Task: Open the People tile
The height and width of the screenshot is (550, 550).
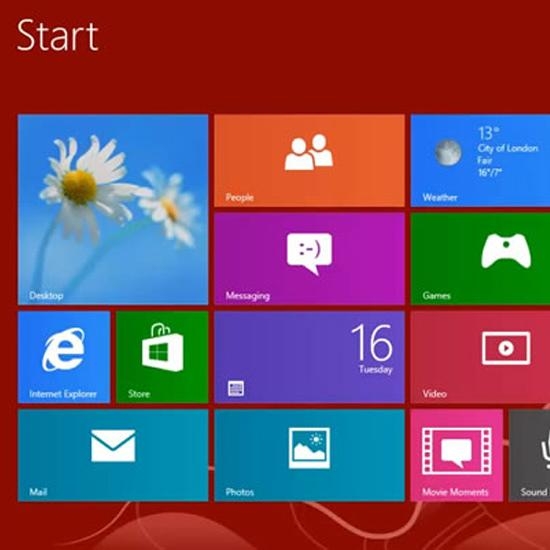Action: [309, 160]
